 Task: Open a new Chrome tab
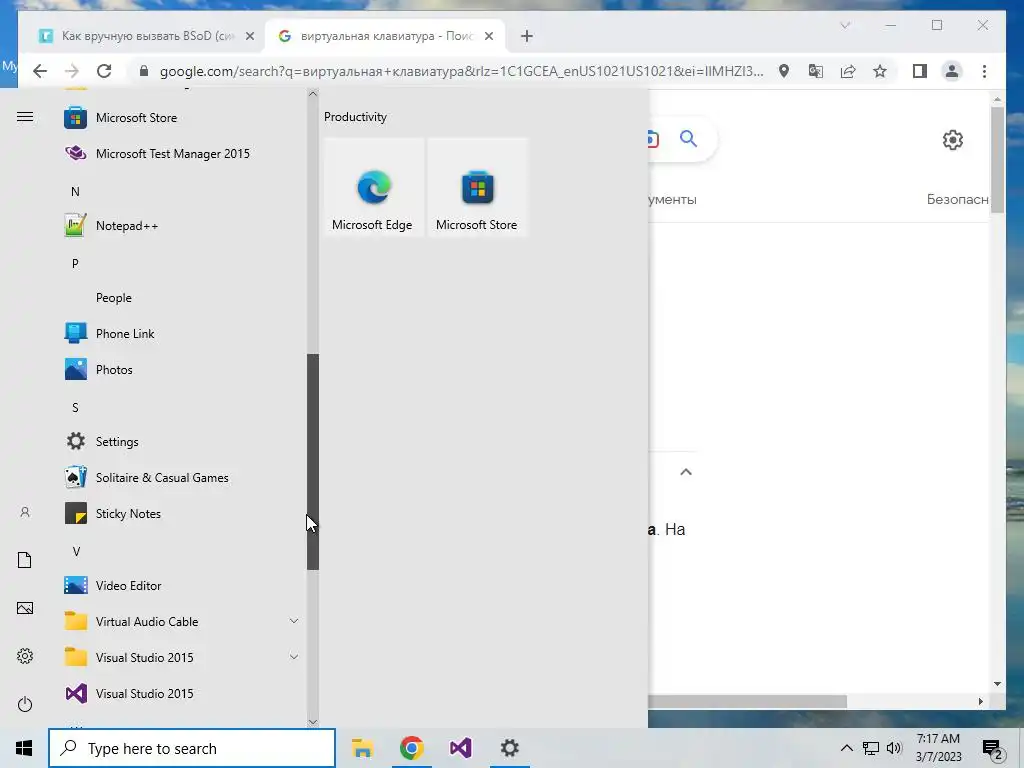527,36
